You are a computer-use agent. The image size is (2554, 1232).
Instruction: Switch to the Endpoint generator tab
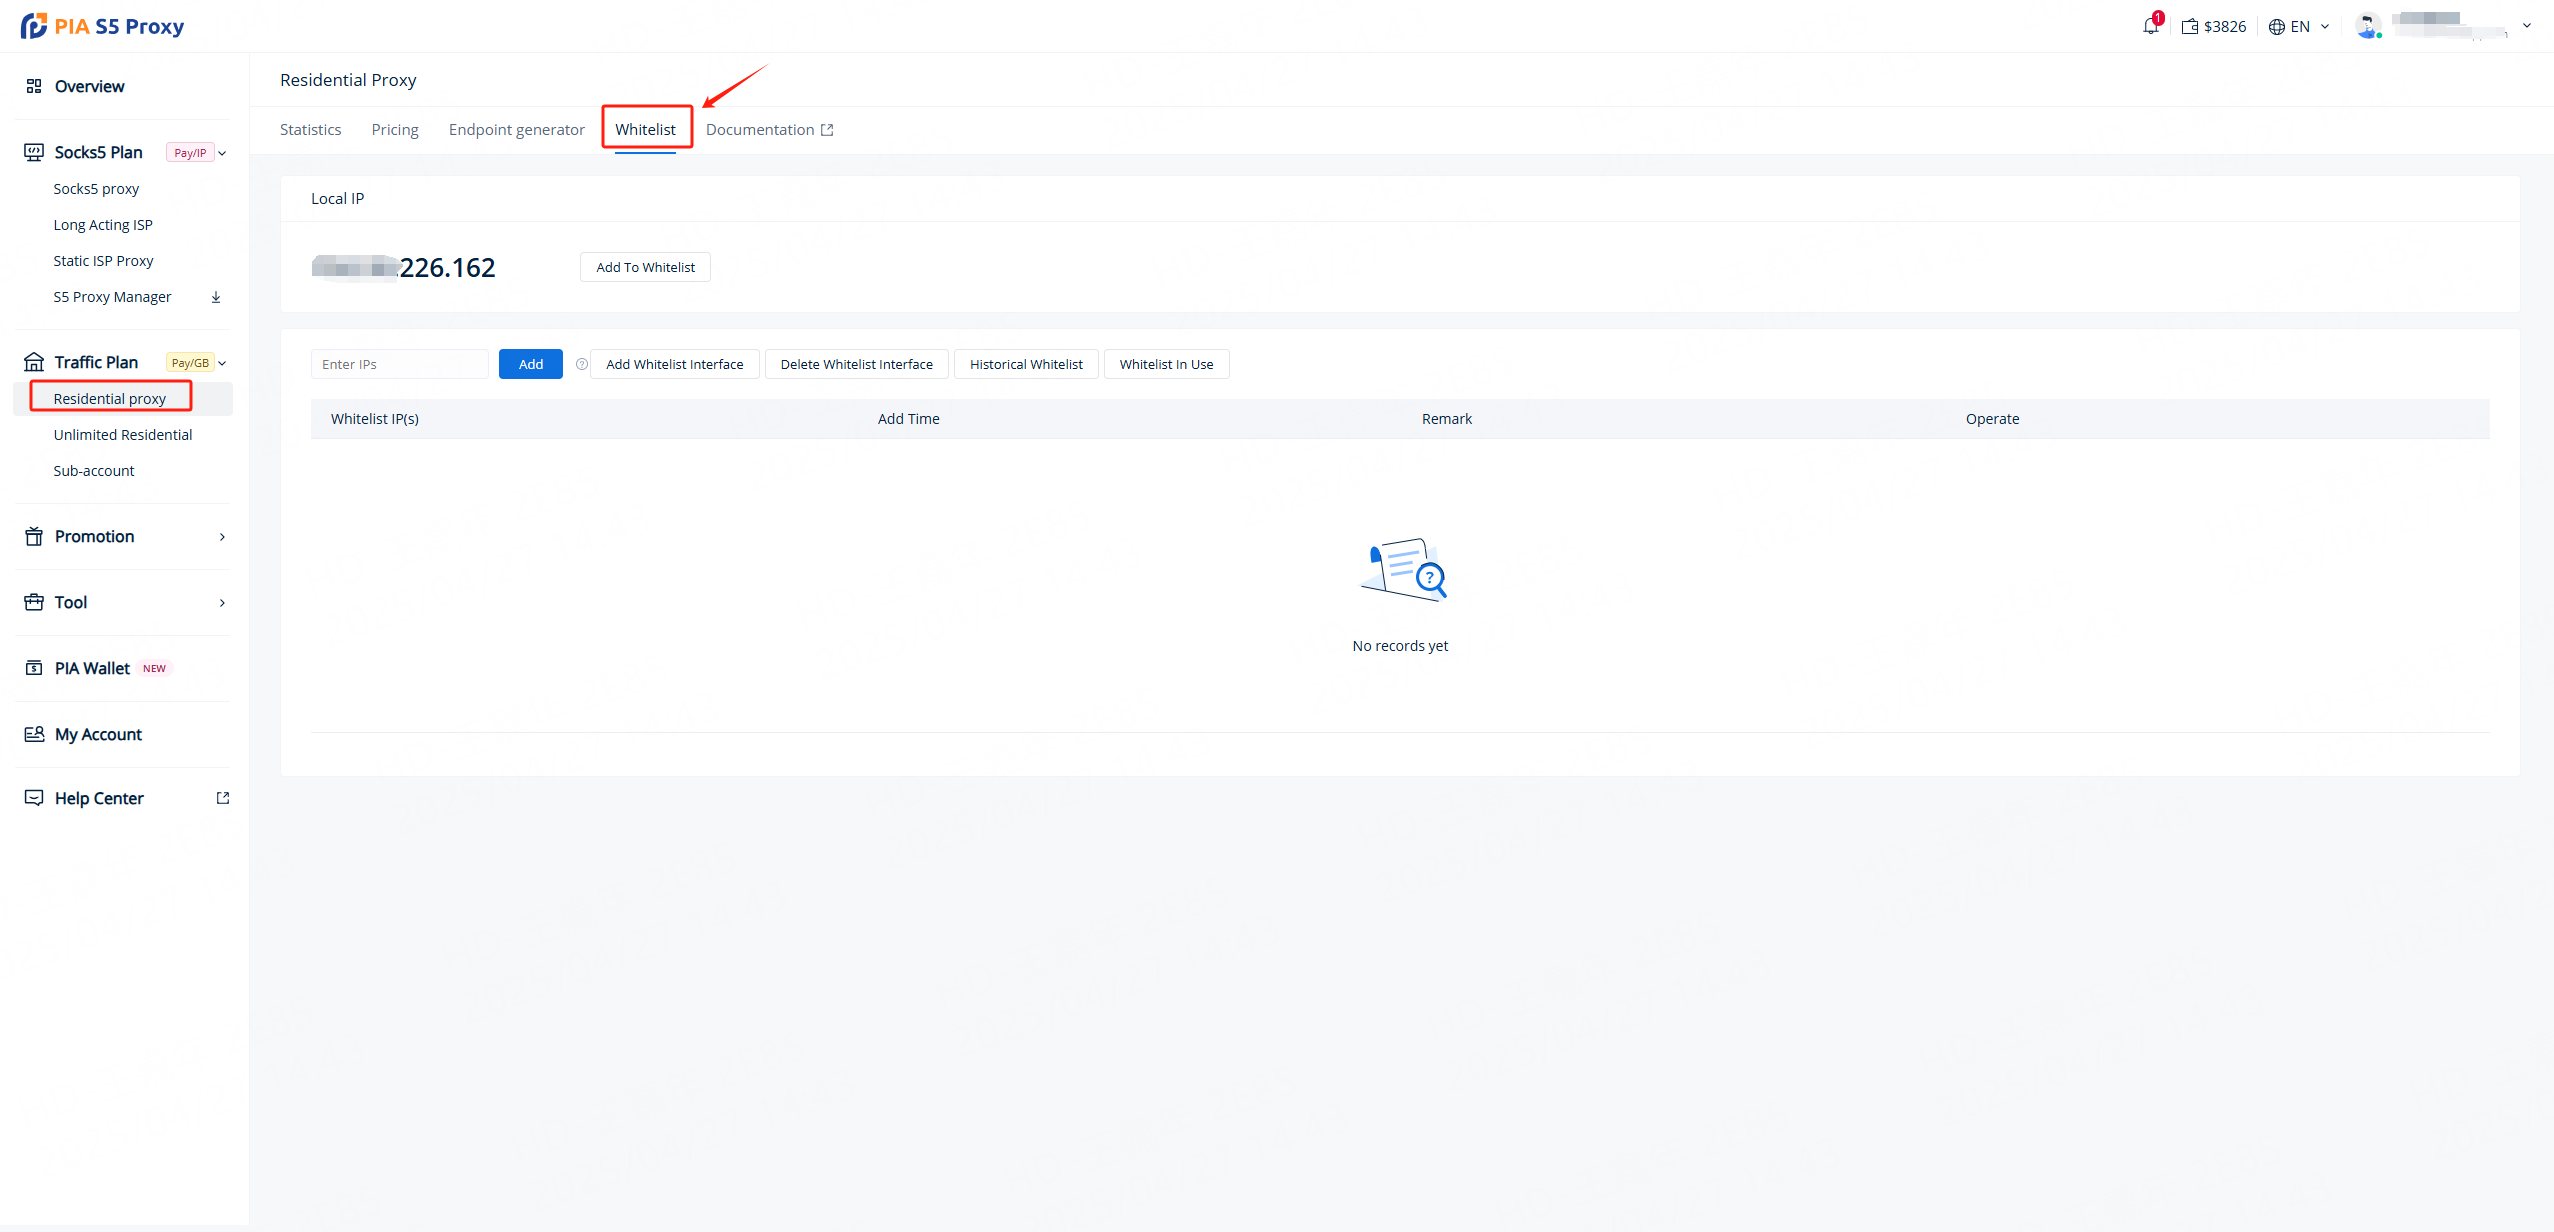tap(516, 130)
